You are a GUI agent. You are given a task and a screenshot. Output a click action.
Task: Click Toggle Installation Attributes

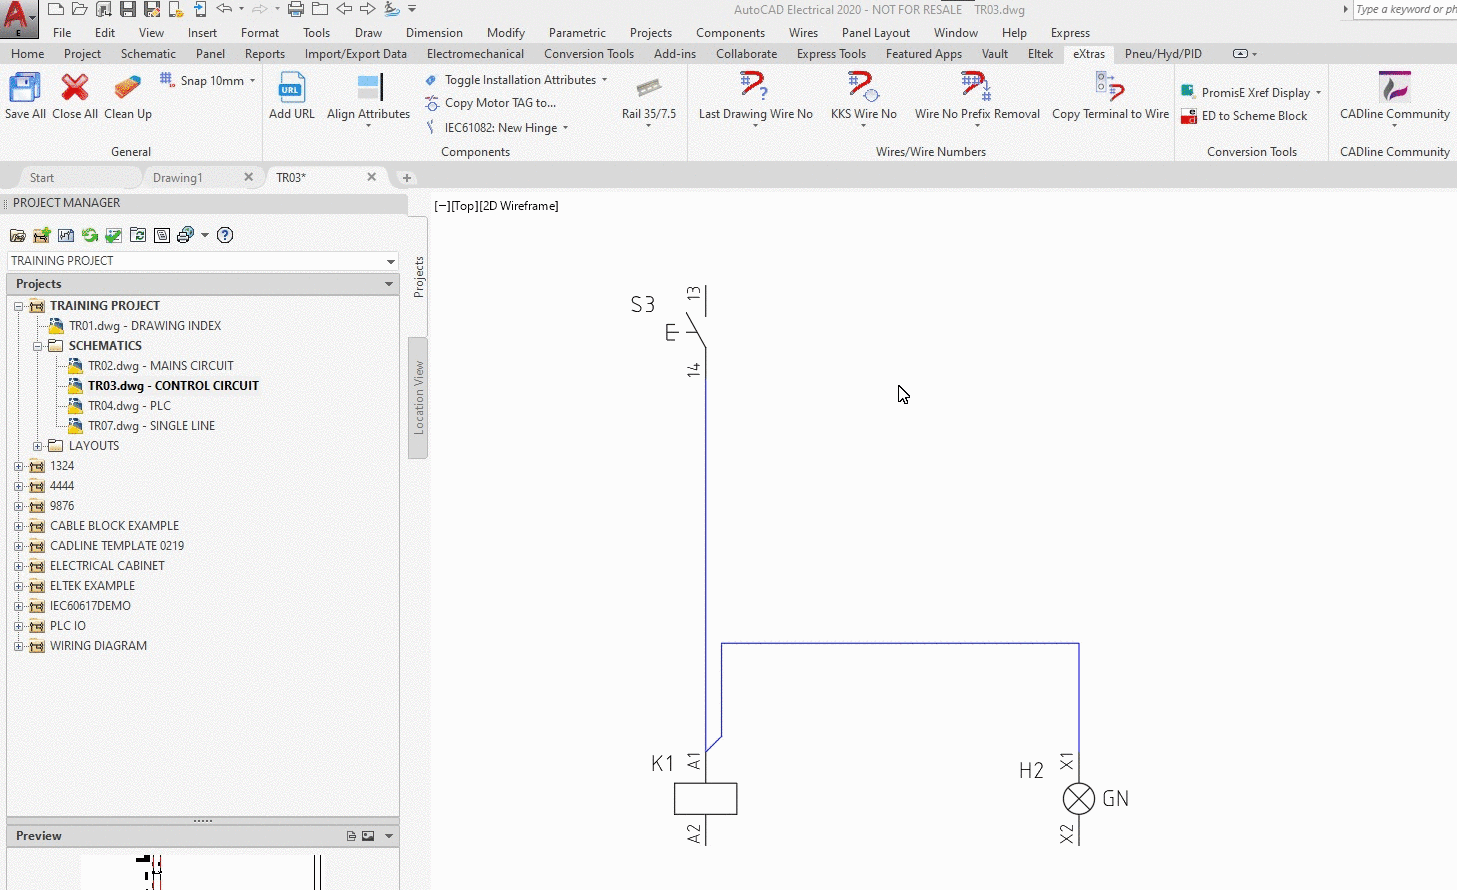click(x=519, y=80)
